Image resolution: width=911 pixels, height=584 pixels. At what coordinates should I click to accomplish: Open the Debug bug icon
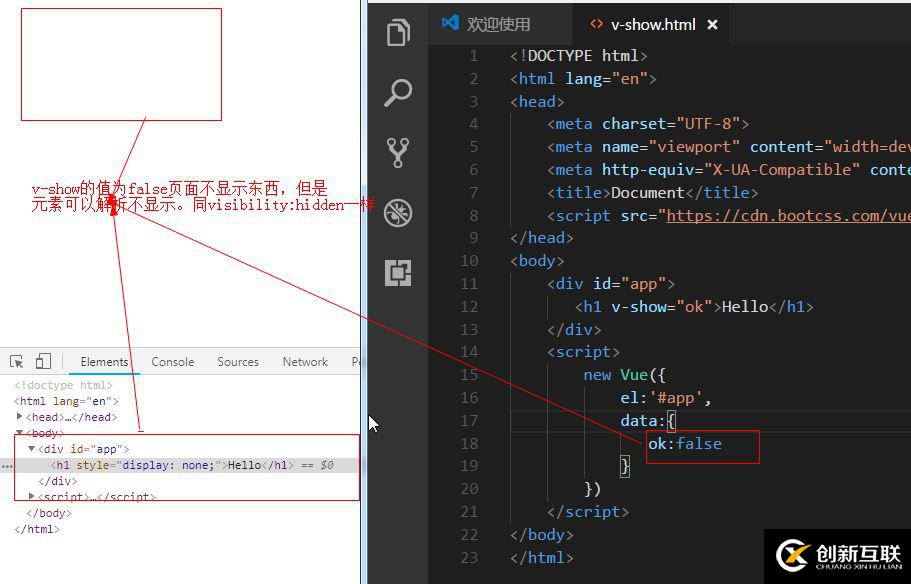[399, 213]
